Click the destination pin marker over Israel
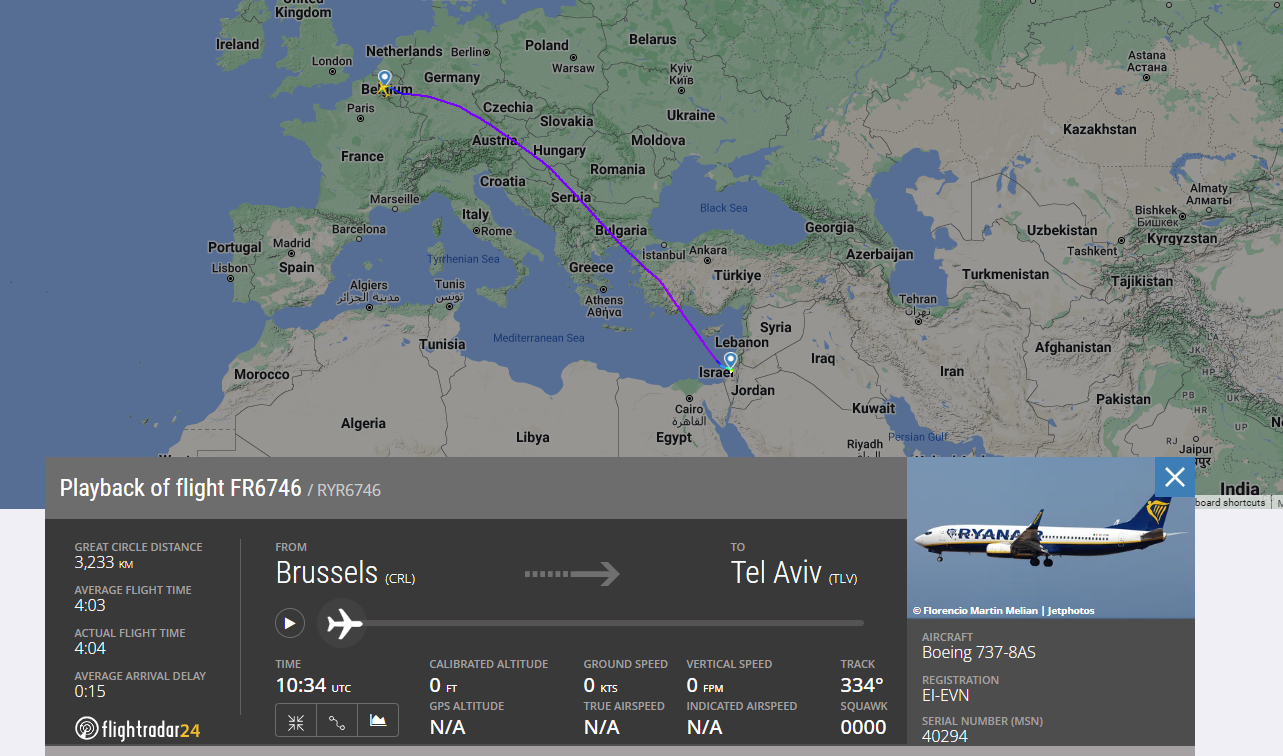Image resolution: width=1283 pixels, height=756 pixels. click(731, 360)
